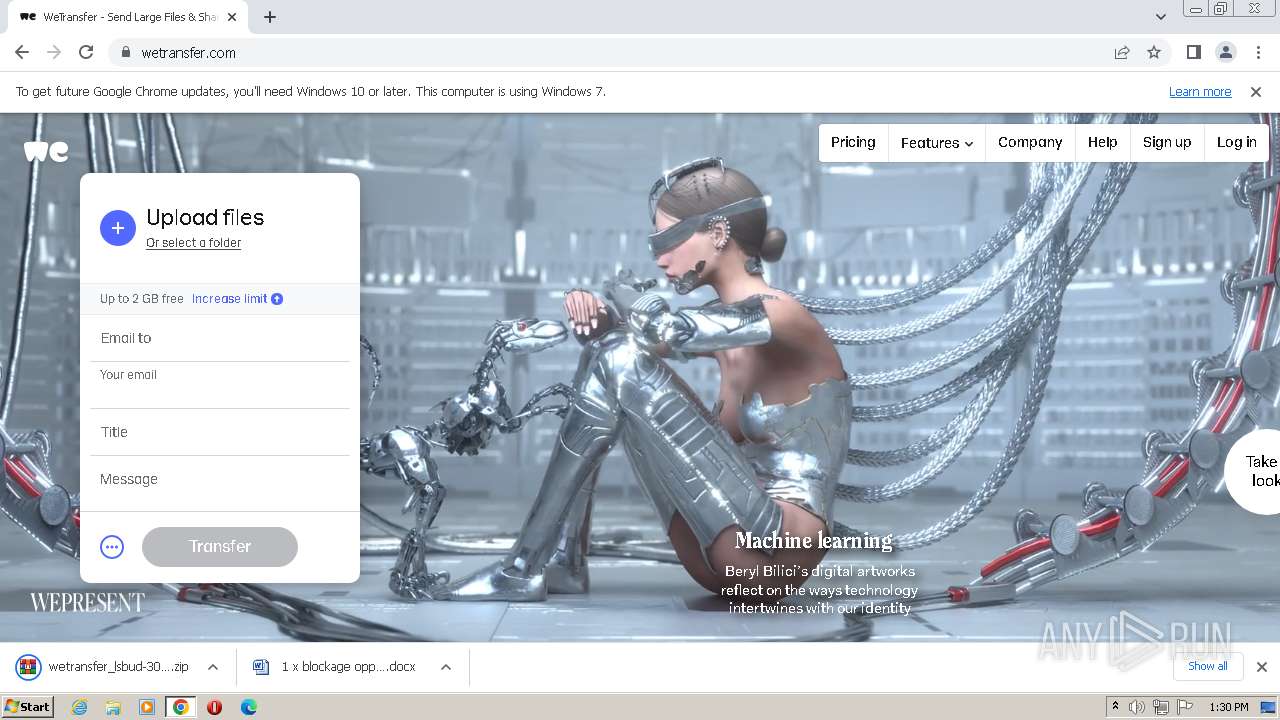Open Chrome profile avatar icon
This screenshot has width=1280, height=720.
click(x=1225, y=52)
